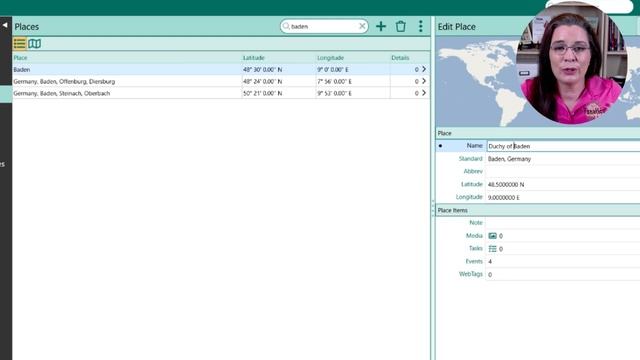Click the Place section header
The width and height of the screenshot is (640, 360).
[538, 133]
